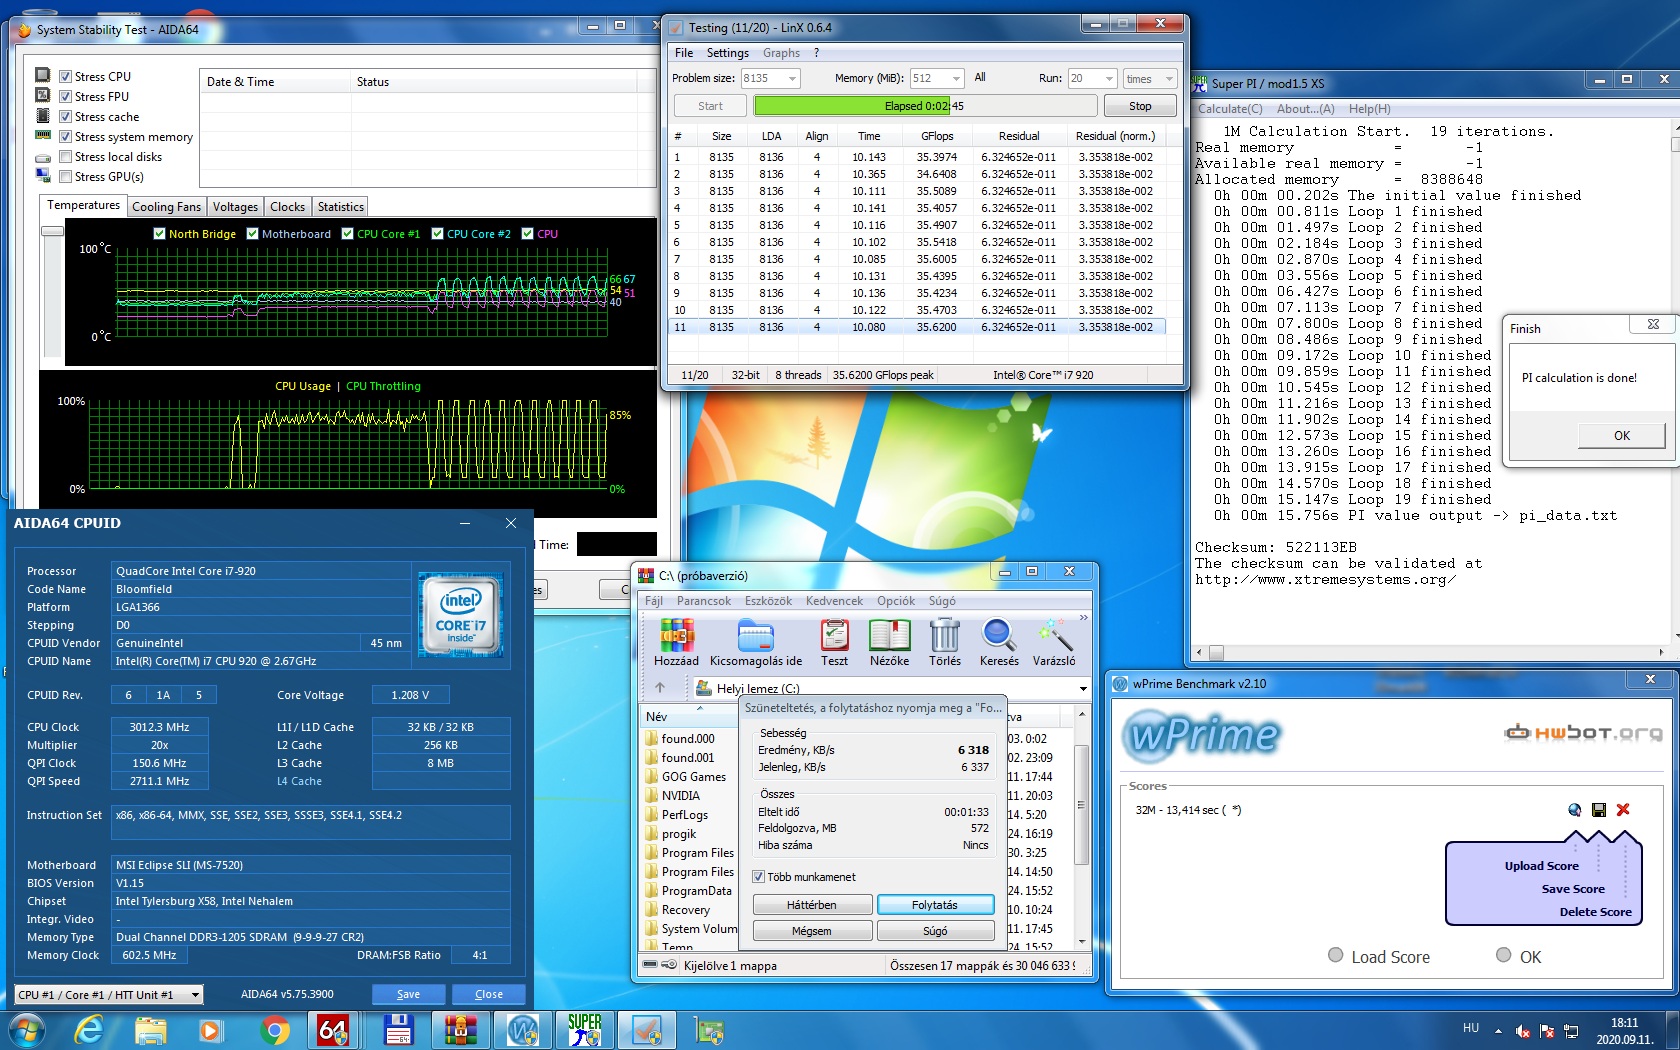1680x1050 pixels.
Task: Open the Graphs menu in LinX
Action: [x=781, y=53]
